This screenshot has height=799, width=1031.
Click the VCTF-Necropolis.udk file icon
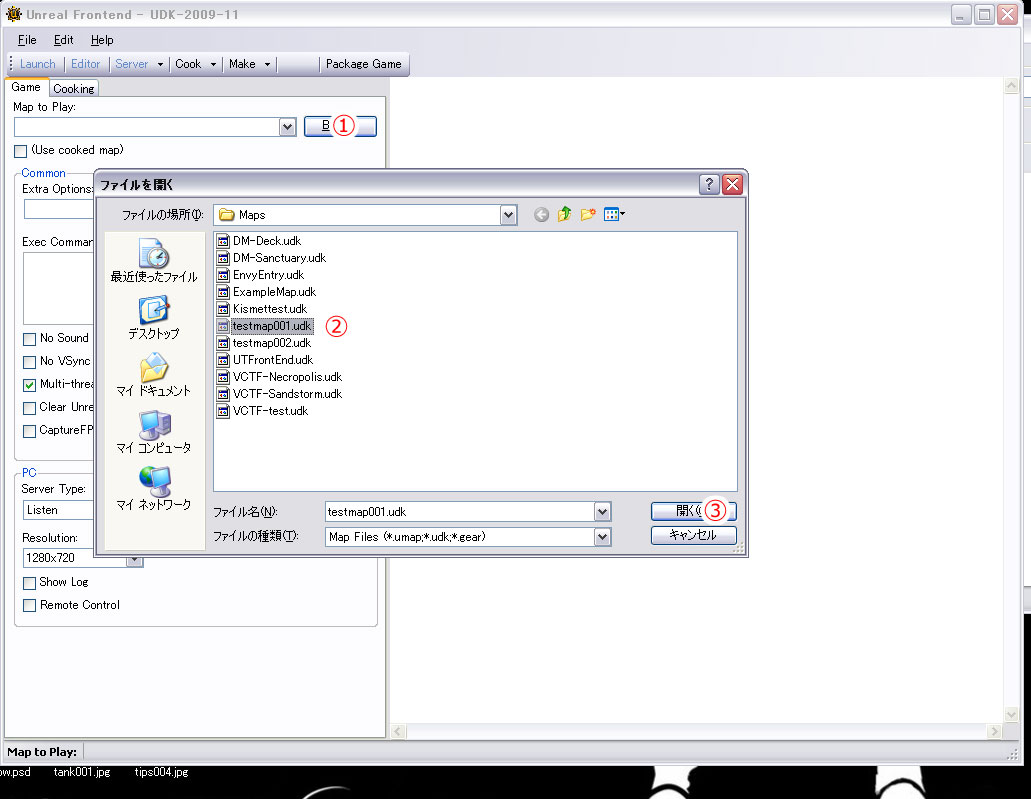pos(224,377)
